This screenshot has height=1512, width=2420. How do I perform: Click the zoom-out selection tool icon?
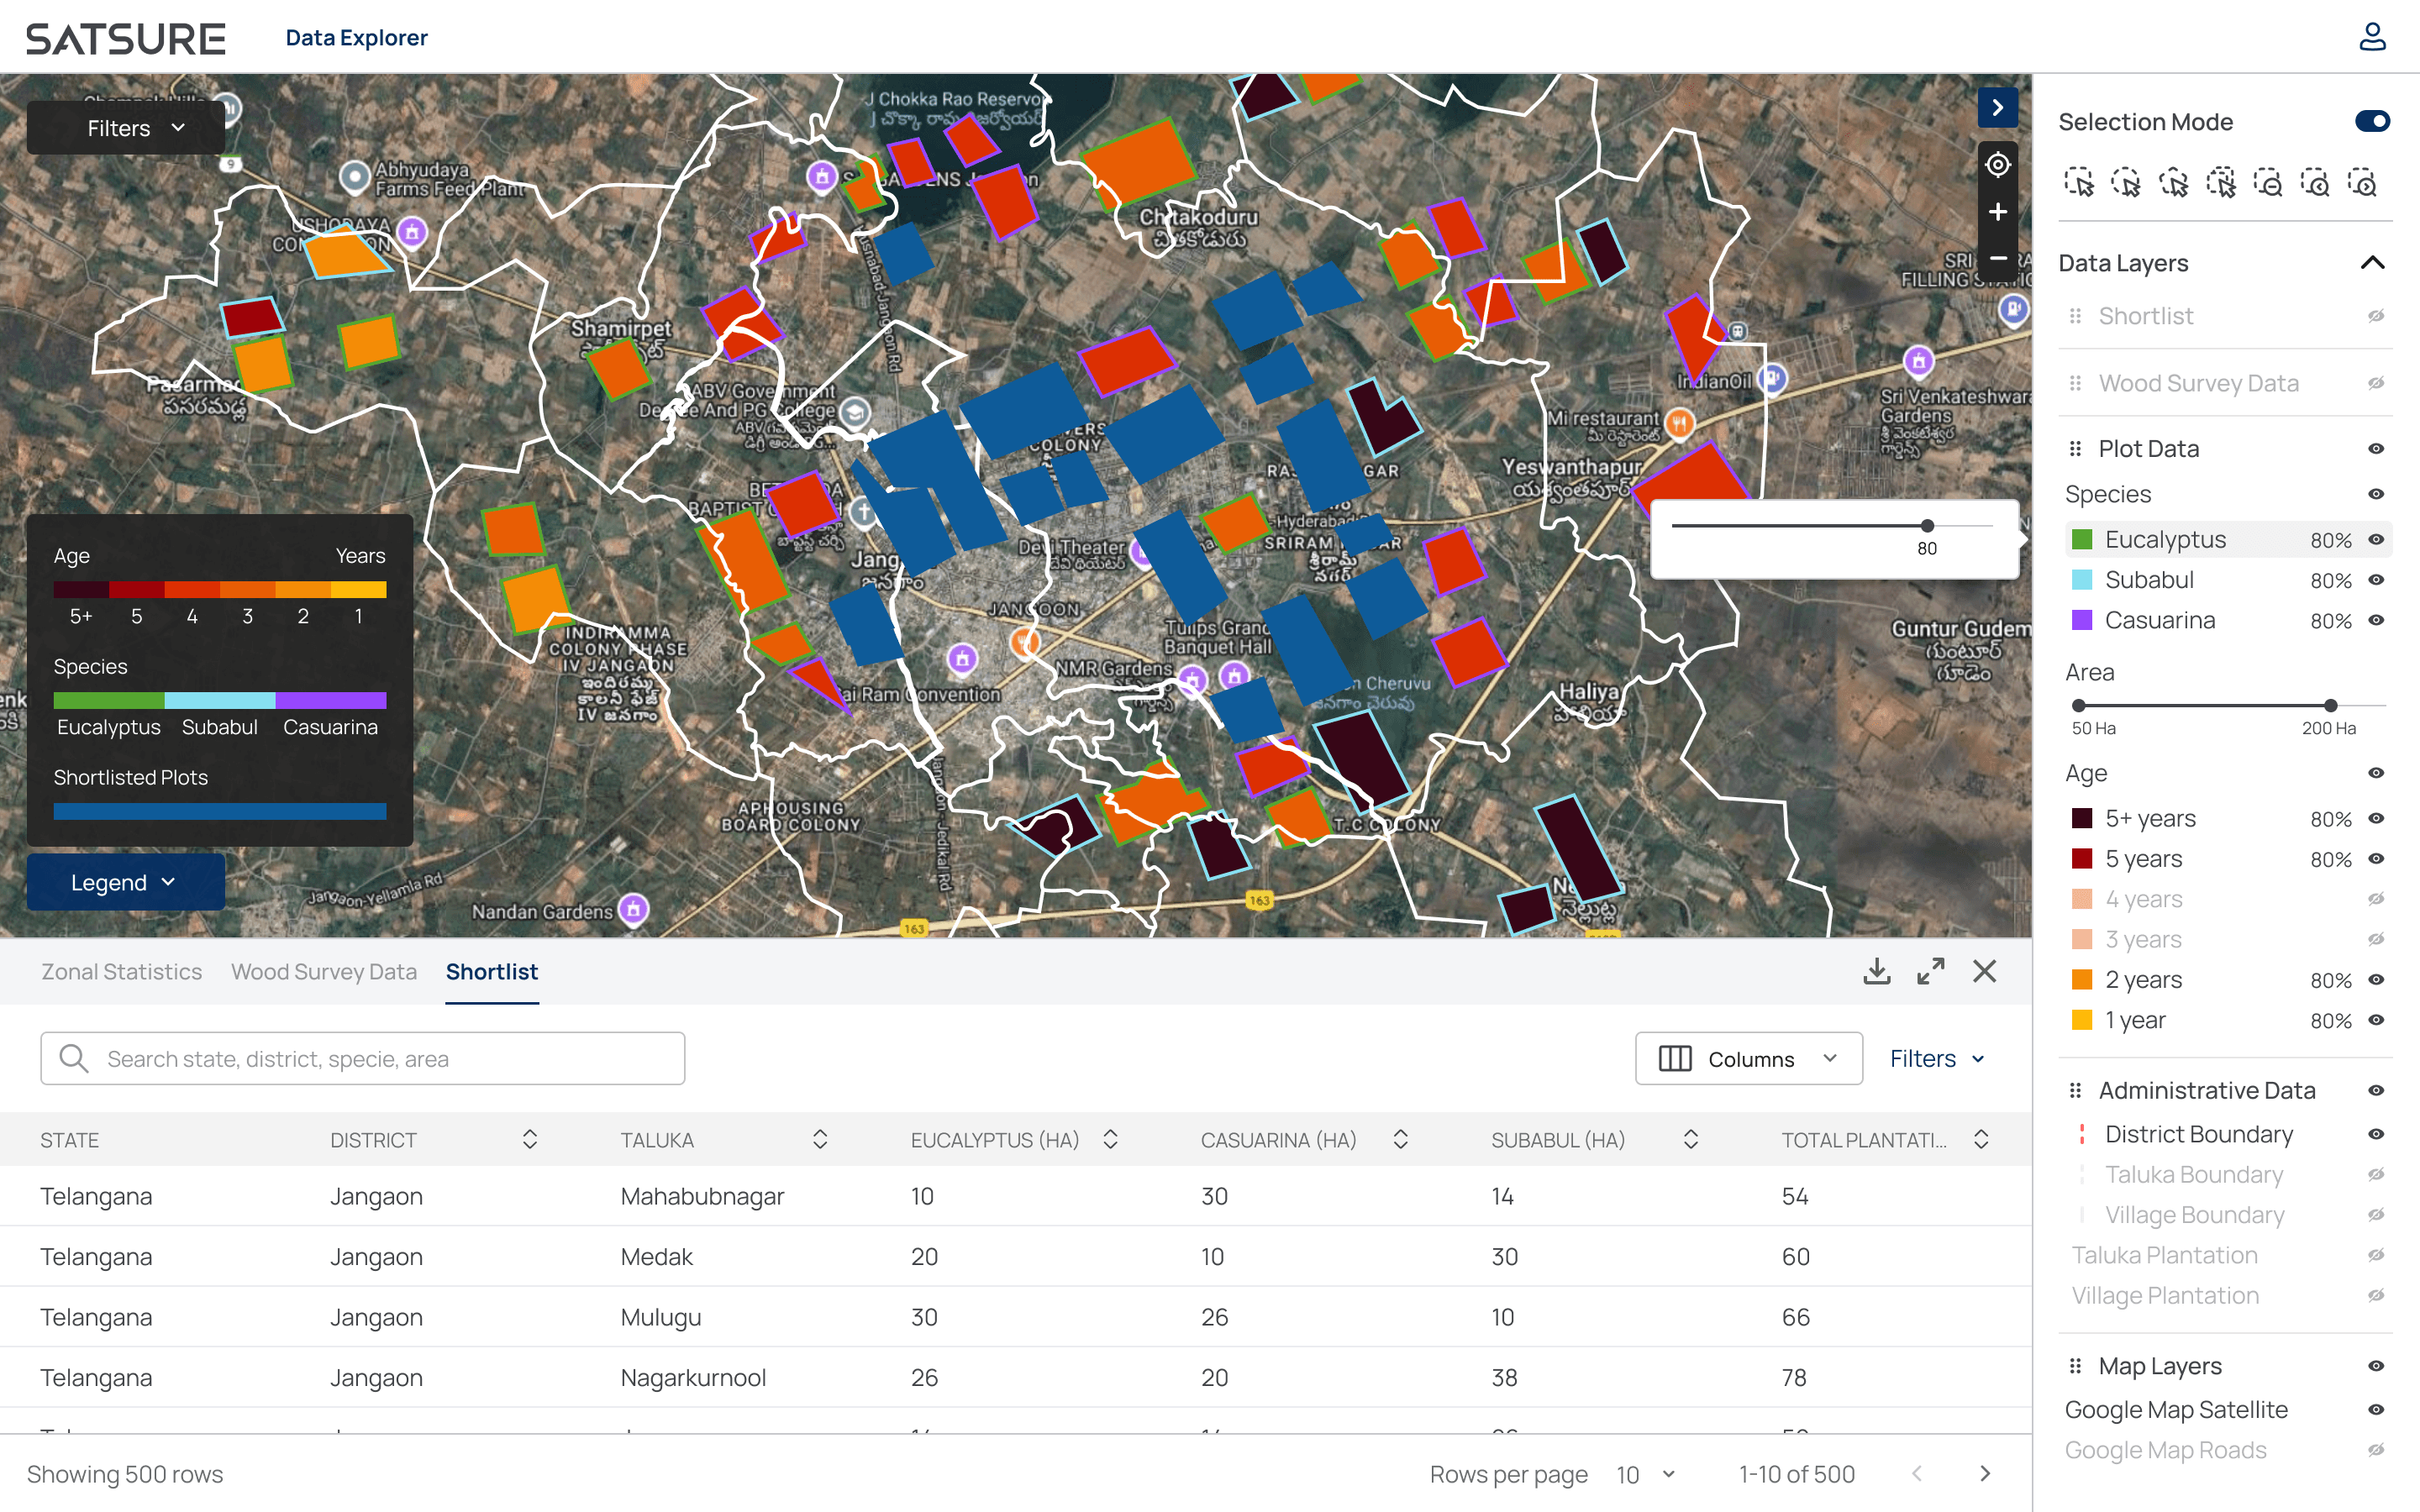point(2267,183)
